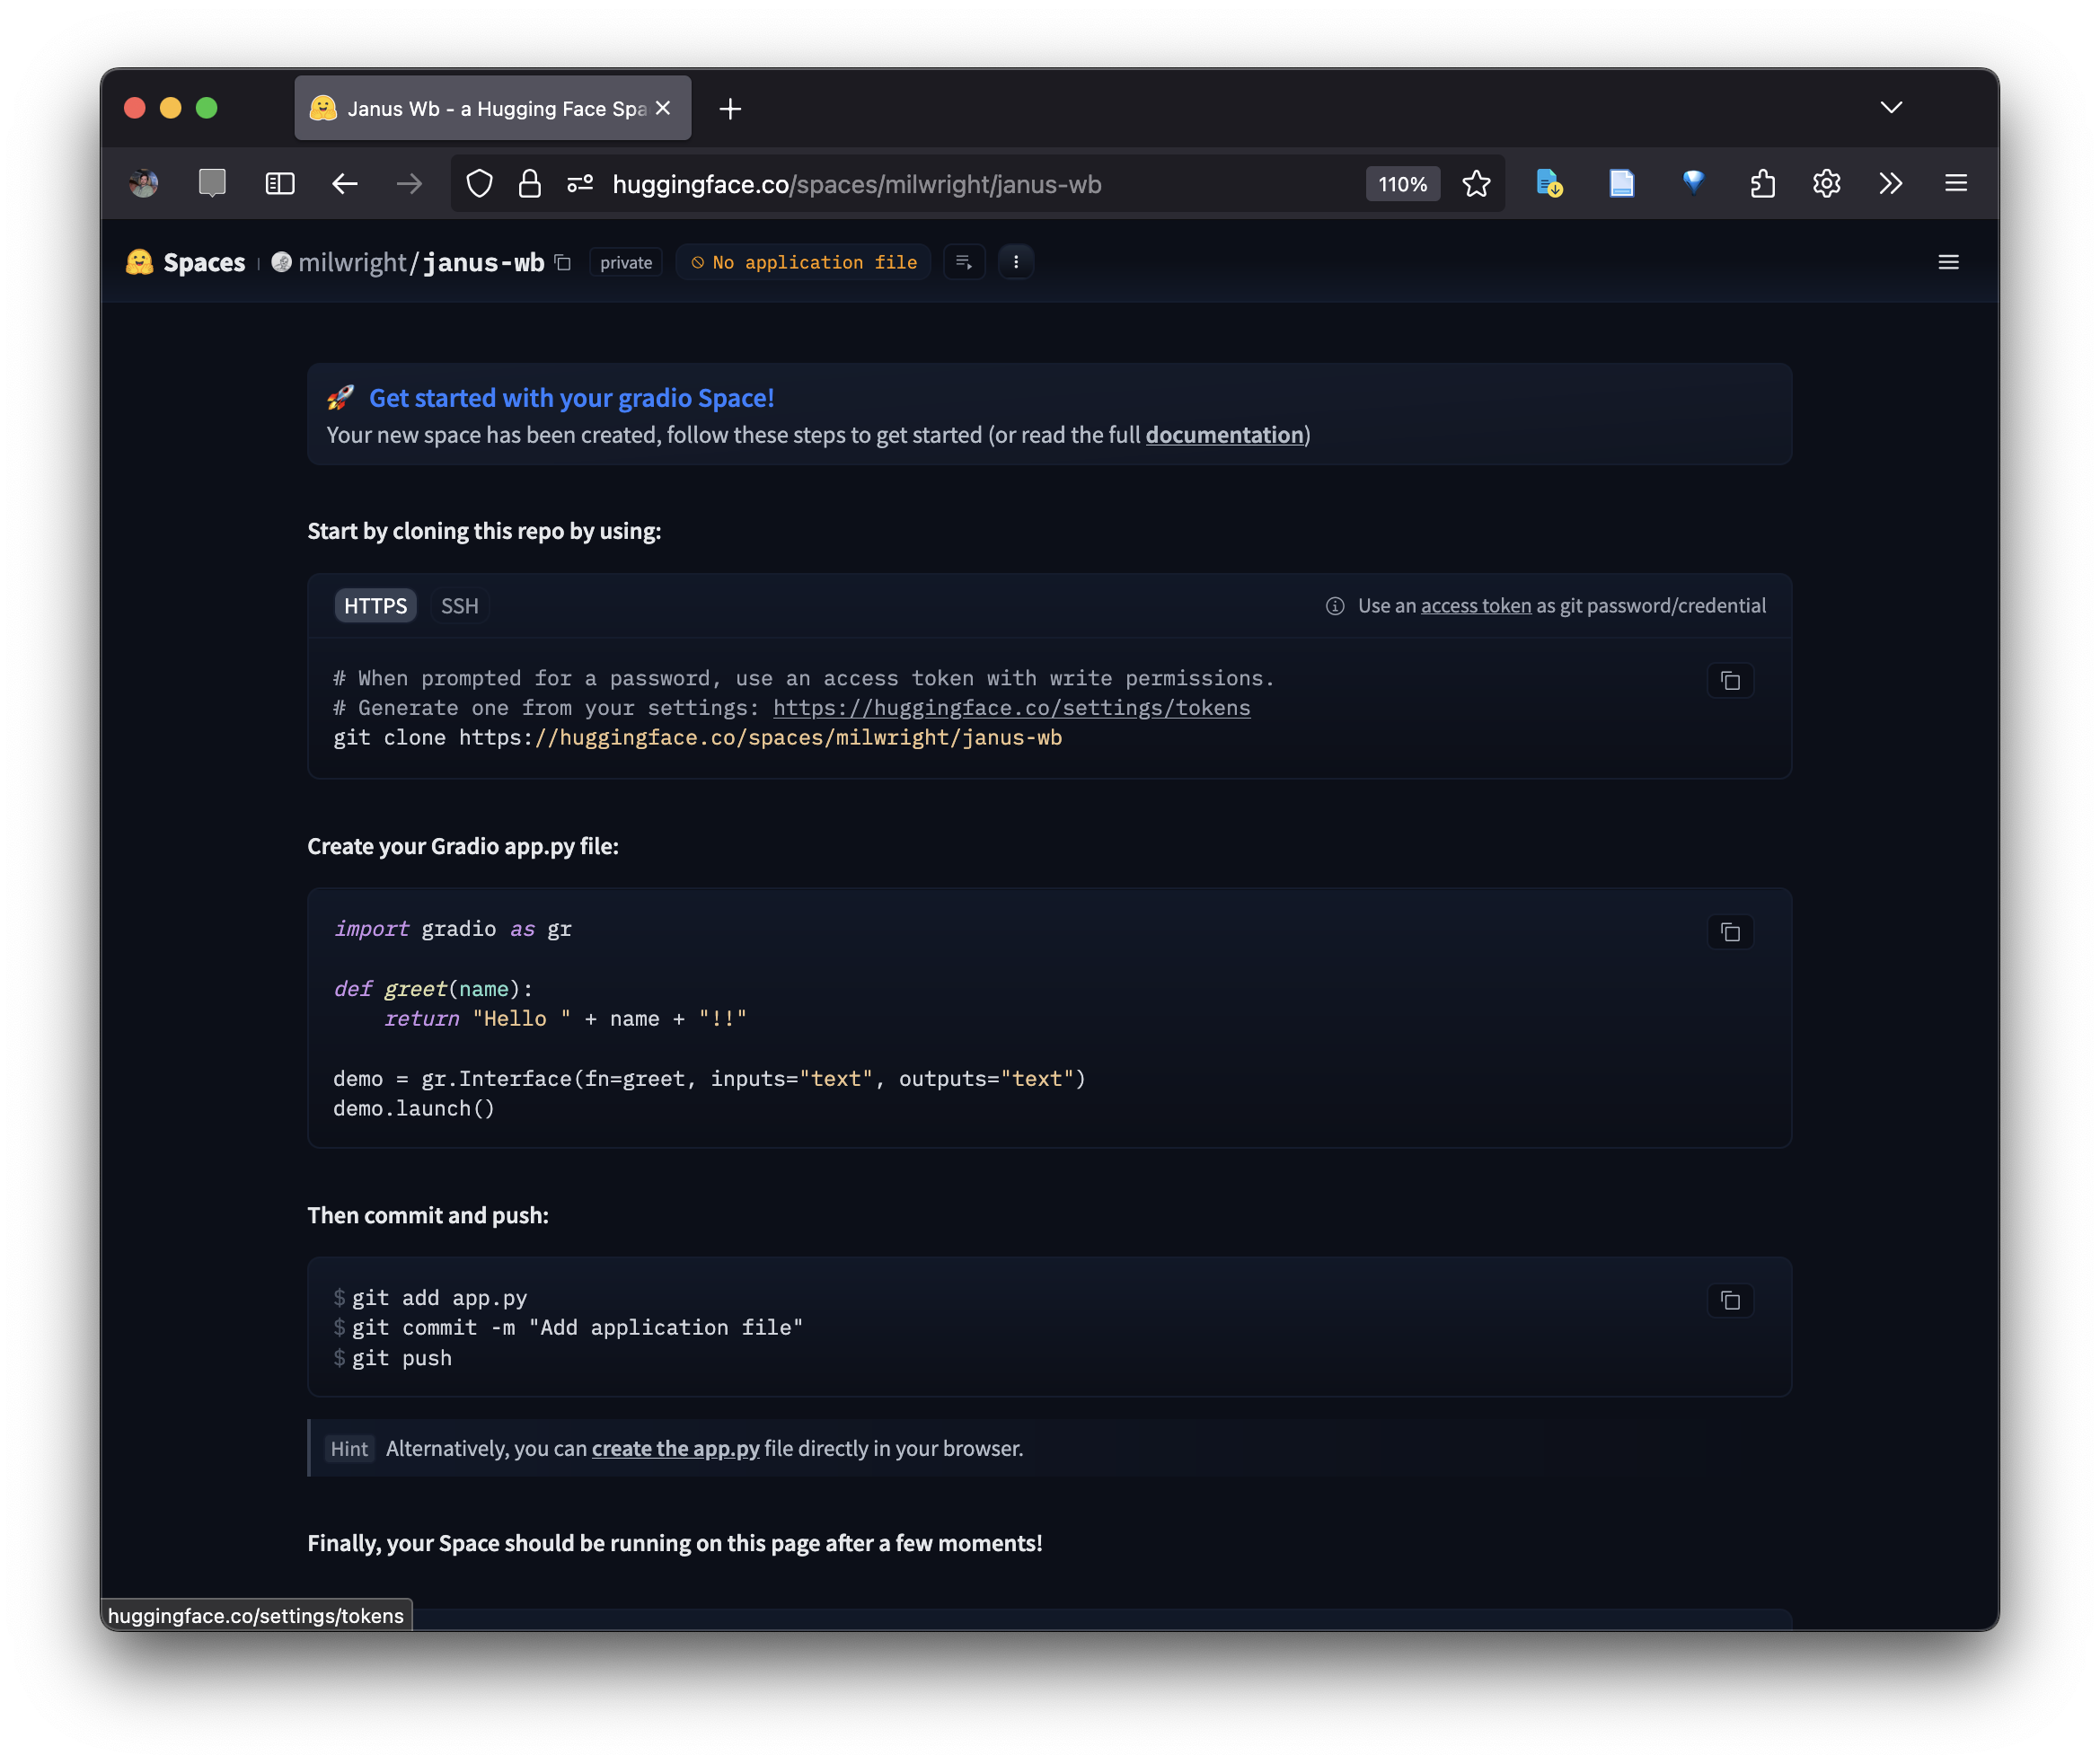The image size is (2100, 1764).
Task: Open the full documentation link
Action: point(1224,435)
